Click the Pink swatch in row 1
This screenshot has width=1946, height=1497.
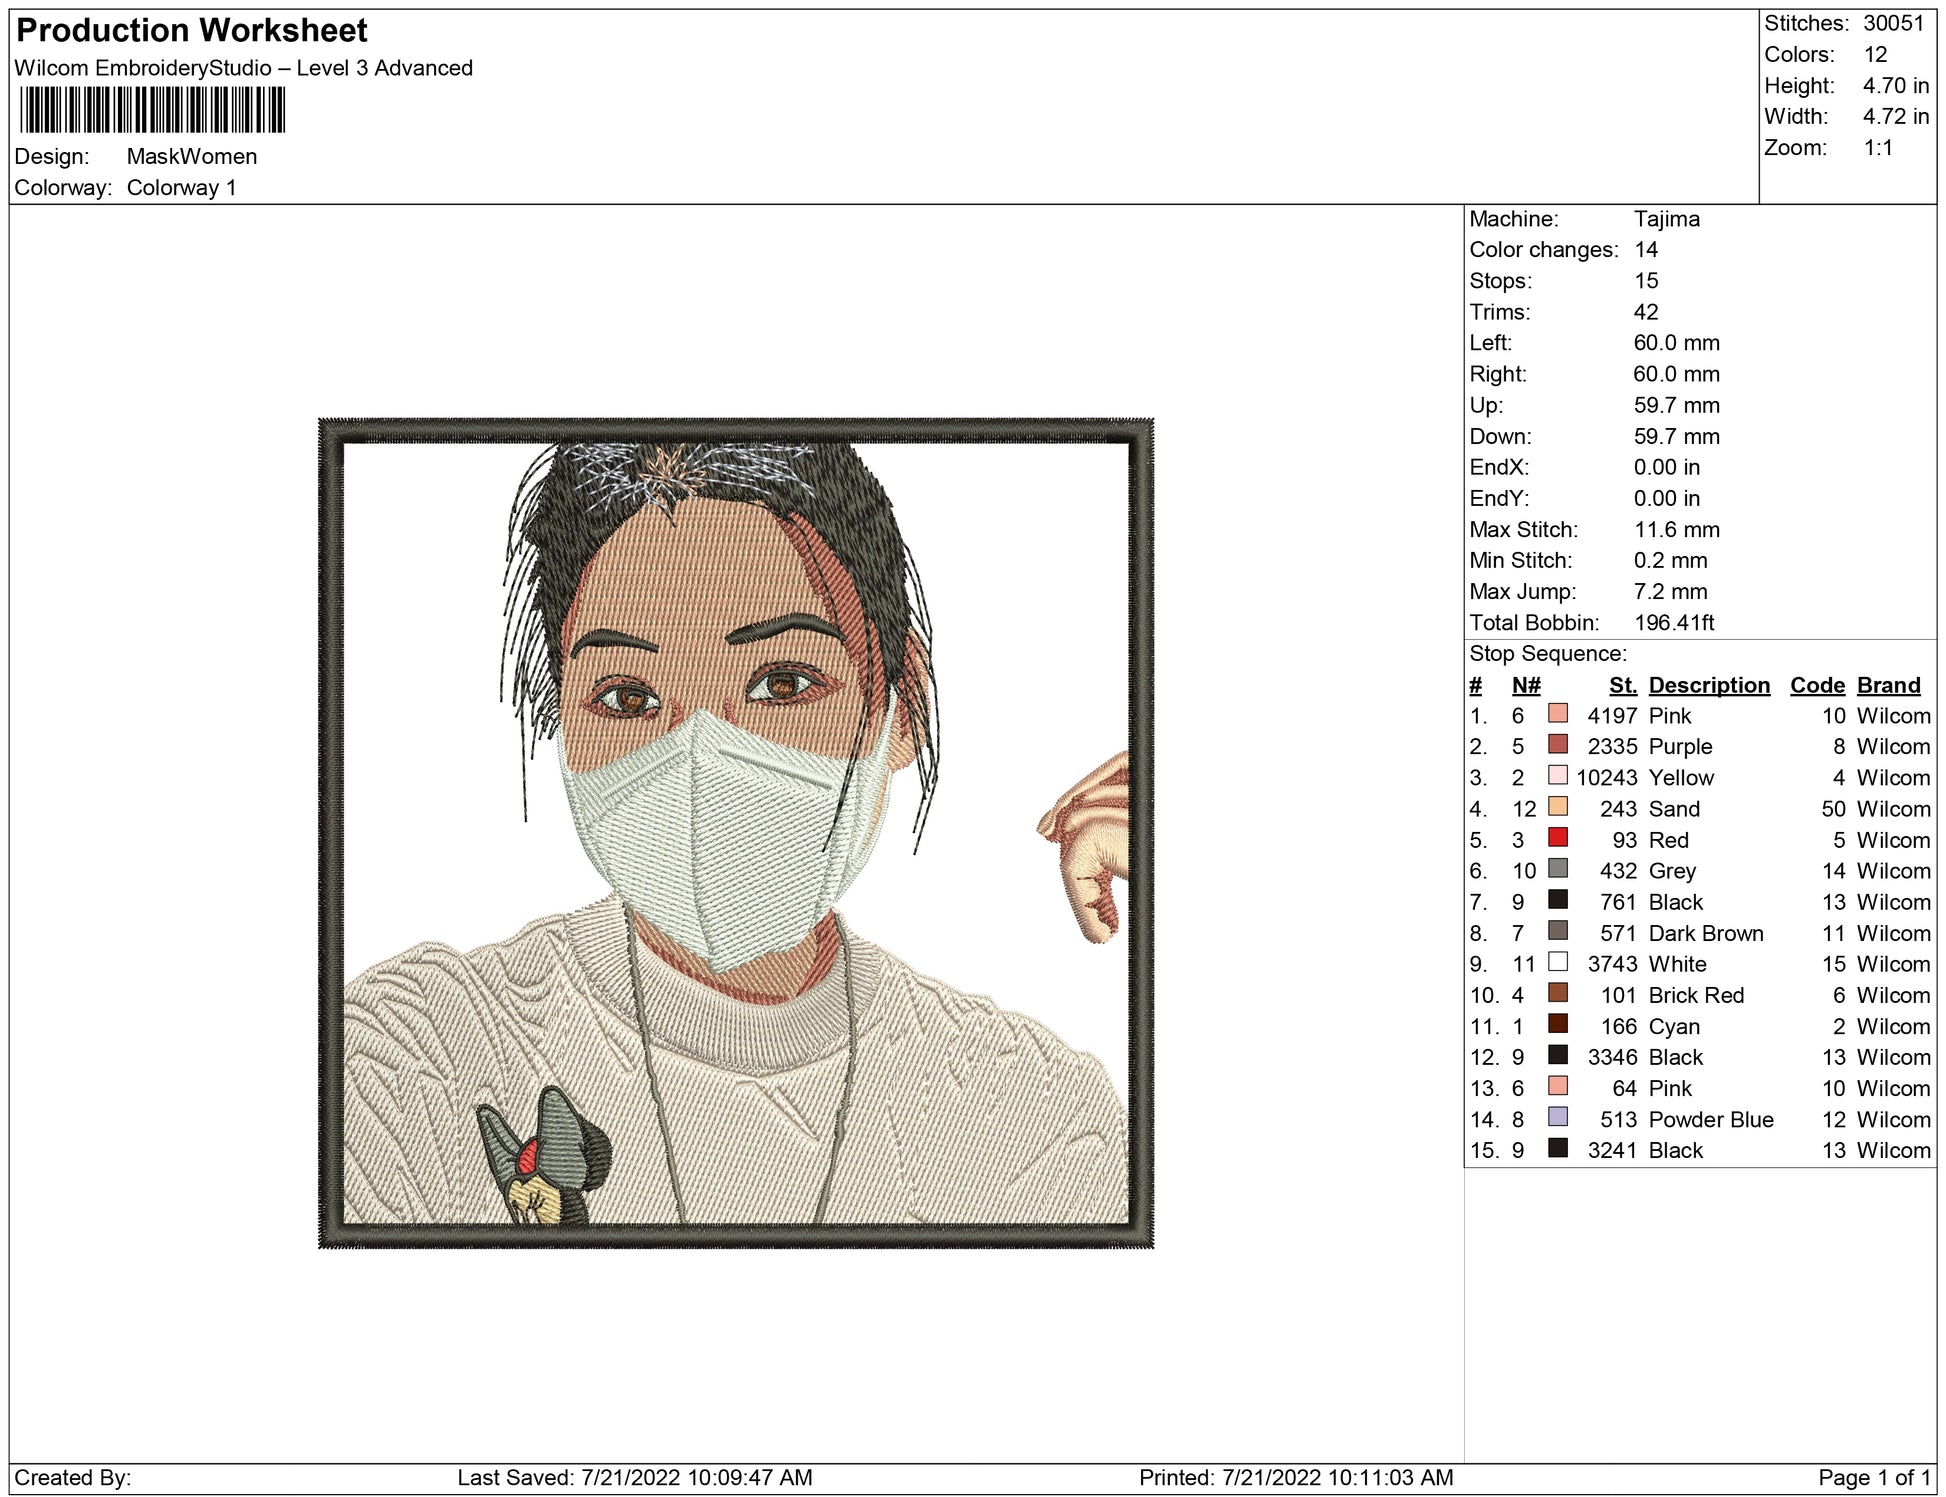click(1557, 714)
